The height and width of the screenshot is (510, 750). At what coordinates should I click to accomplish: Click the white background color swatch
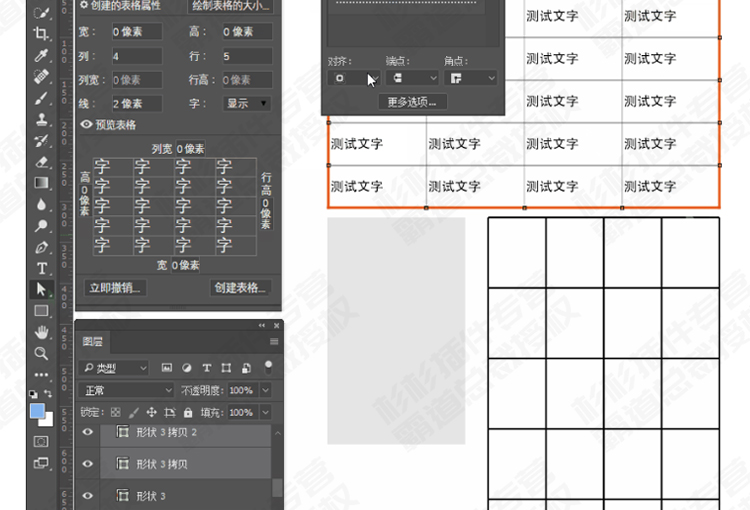(47, 421)
